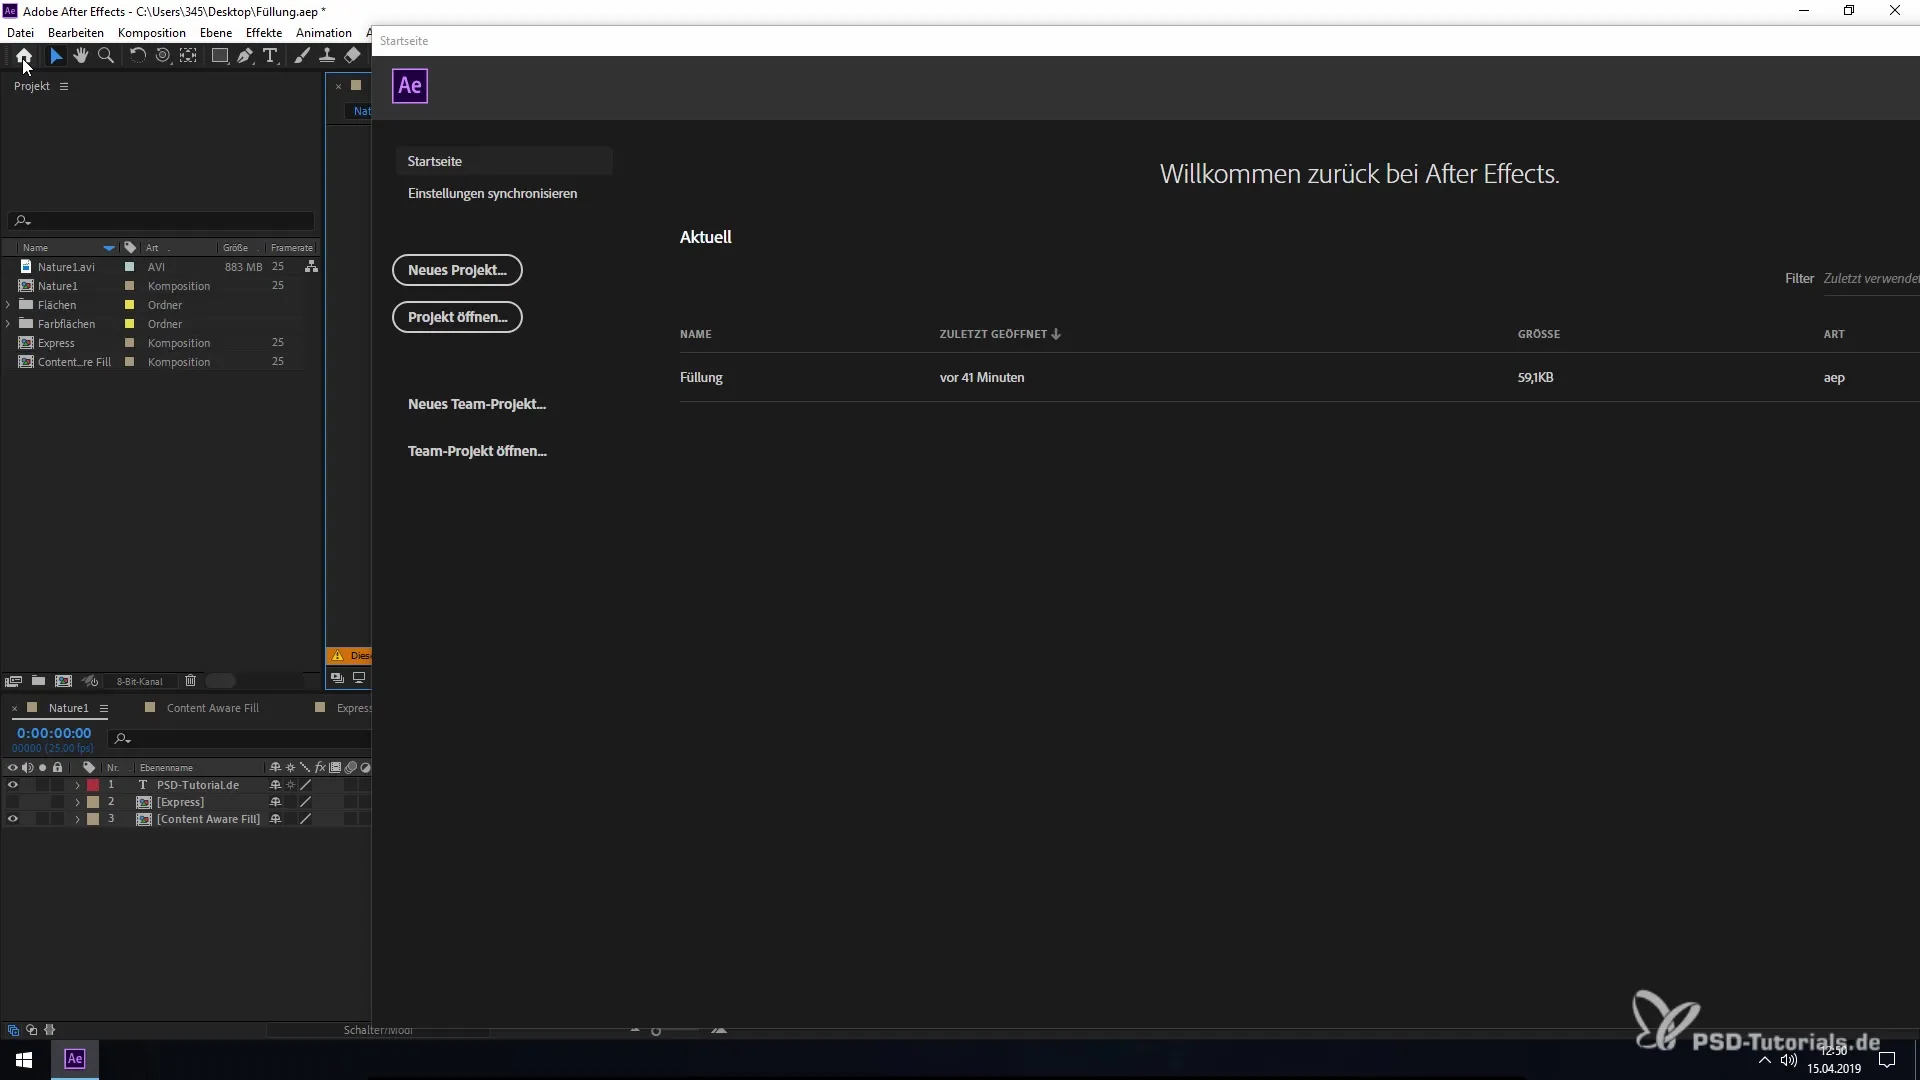This screenshot has height=1080, width=1920.
Task: Toggle lock box for PSD-Tutorial.de layer
Action: 58,786
